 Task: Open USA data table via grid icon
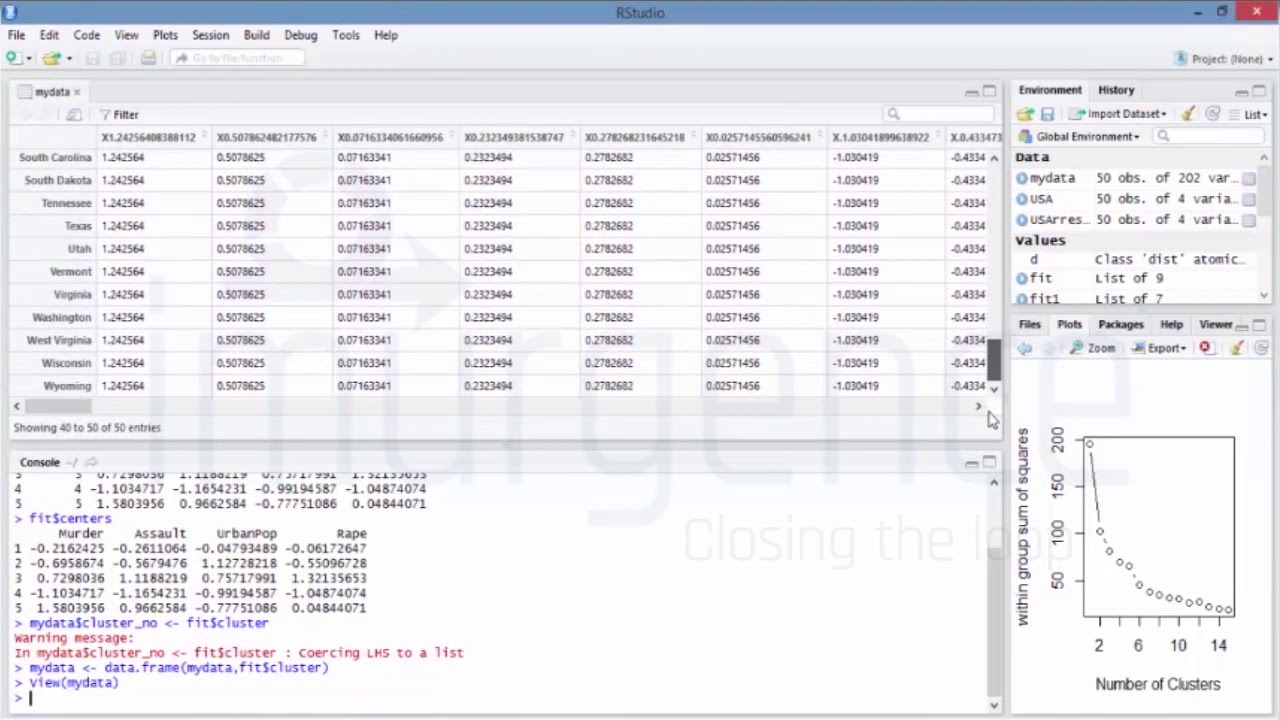click(x=1249, y=199)
